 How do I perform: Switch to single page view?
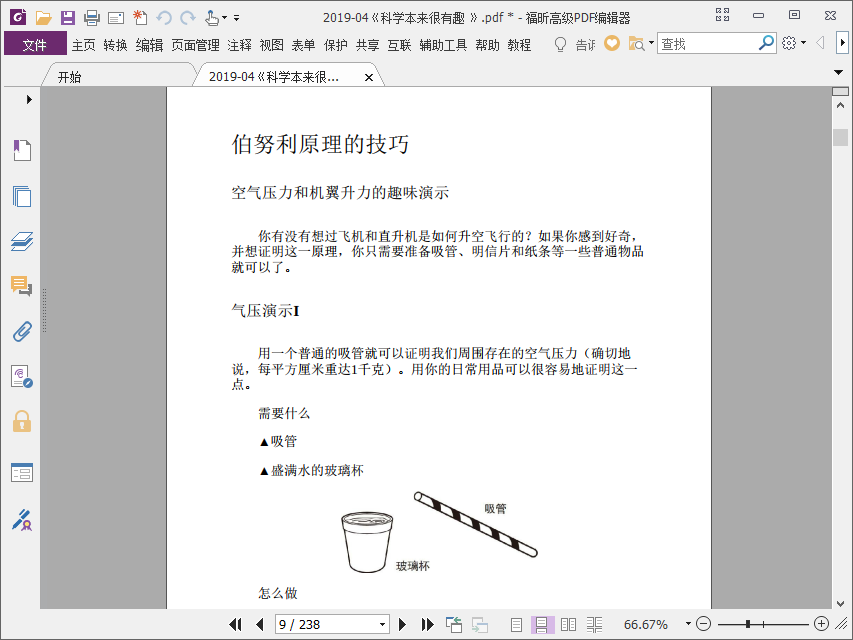(516, 624)
